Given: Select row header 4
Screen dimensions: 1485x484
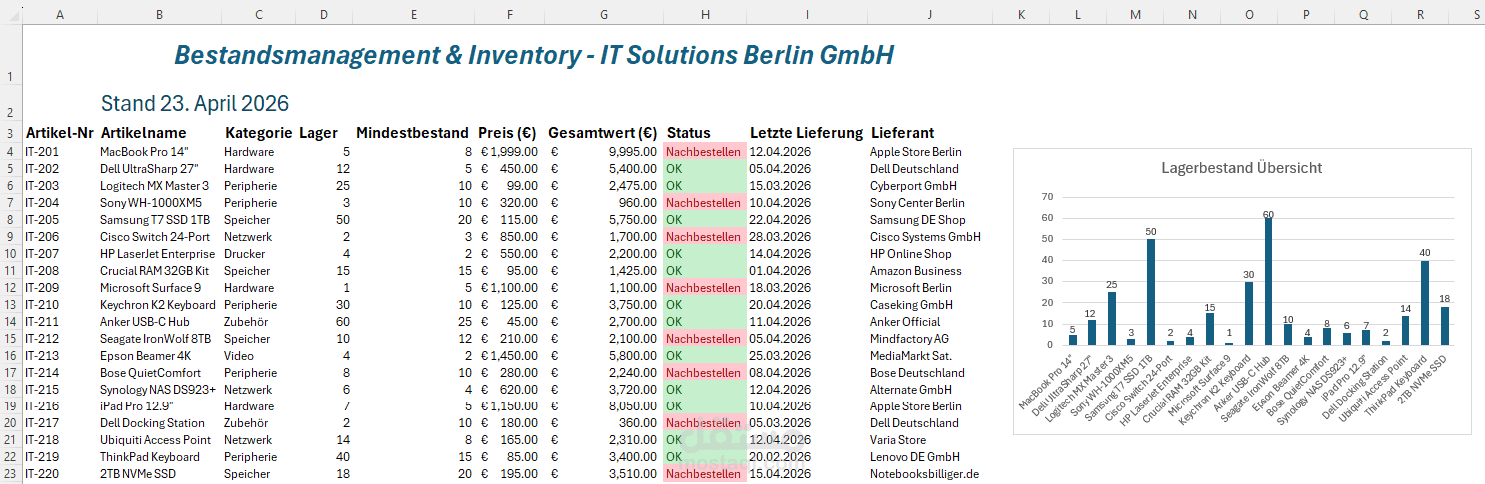Looking at the screenshot, I should click(11, 152).
